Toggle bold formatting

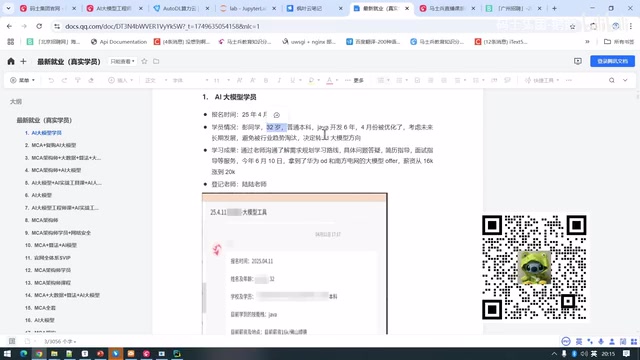pyautogui.click(x=266, y=80)
